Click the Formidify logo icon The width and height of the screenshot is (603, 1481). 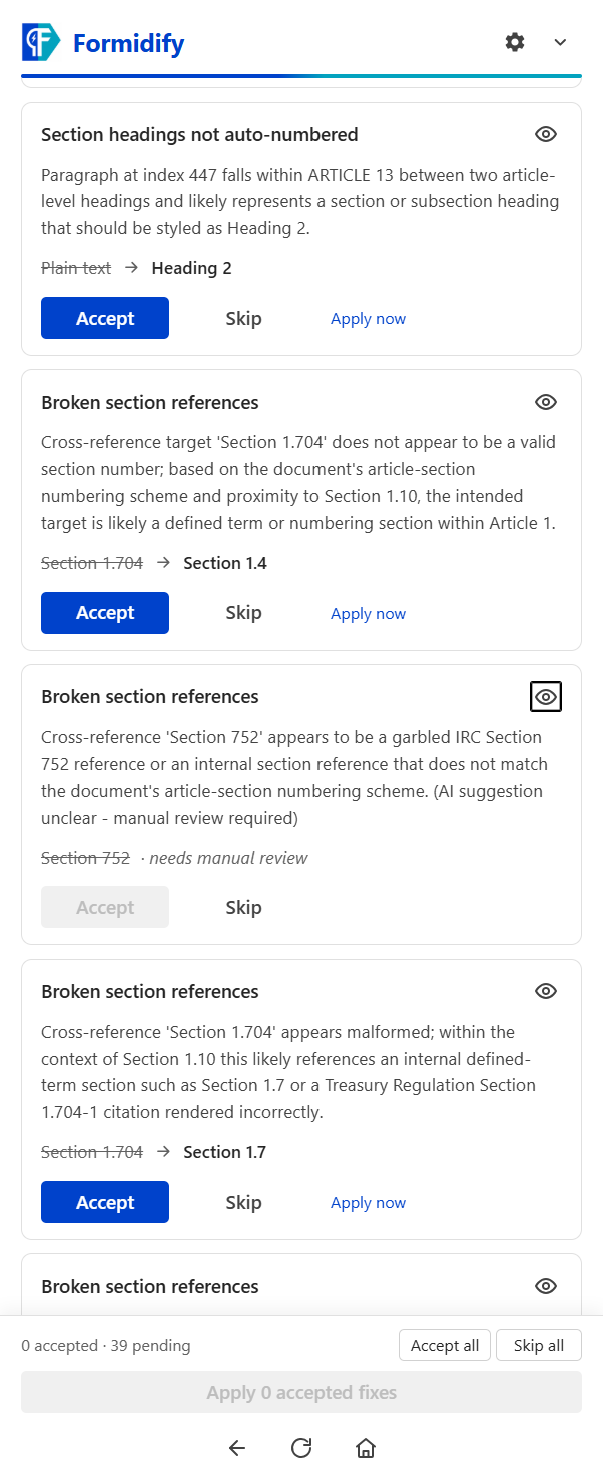(42, 43)
